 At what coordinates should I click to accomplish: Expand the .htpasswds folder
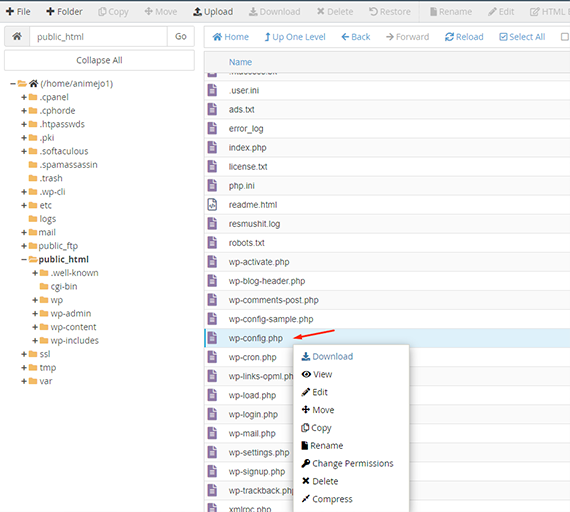click(24, 124)
